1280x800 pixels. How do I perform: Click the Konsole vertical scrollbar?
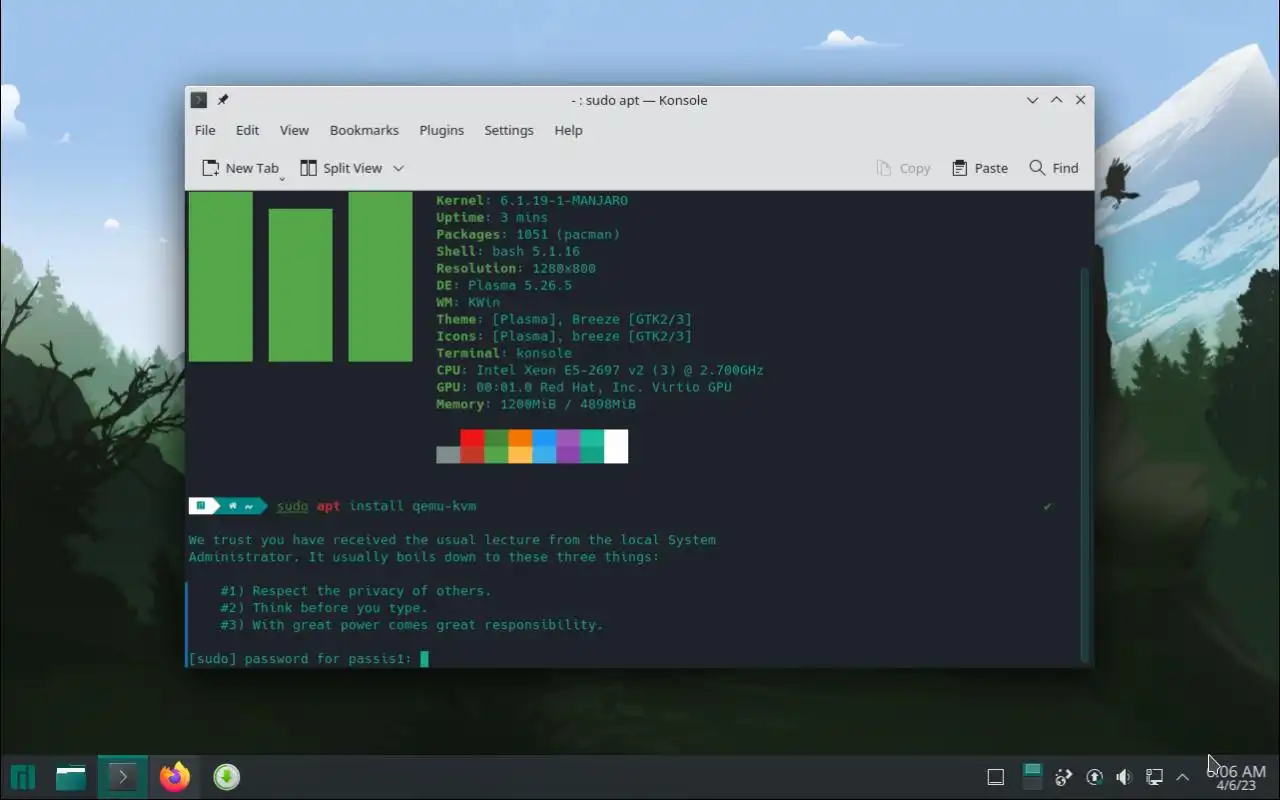[x=1084, y=464]
